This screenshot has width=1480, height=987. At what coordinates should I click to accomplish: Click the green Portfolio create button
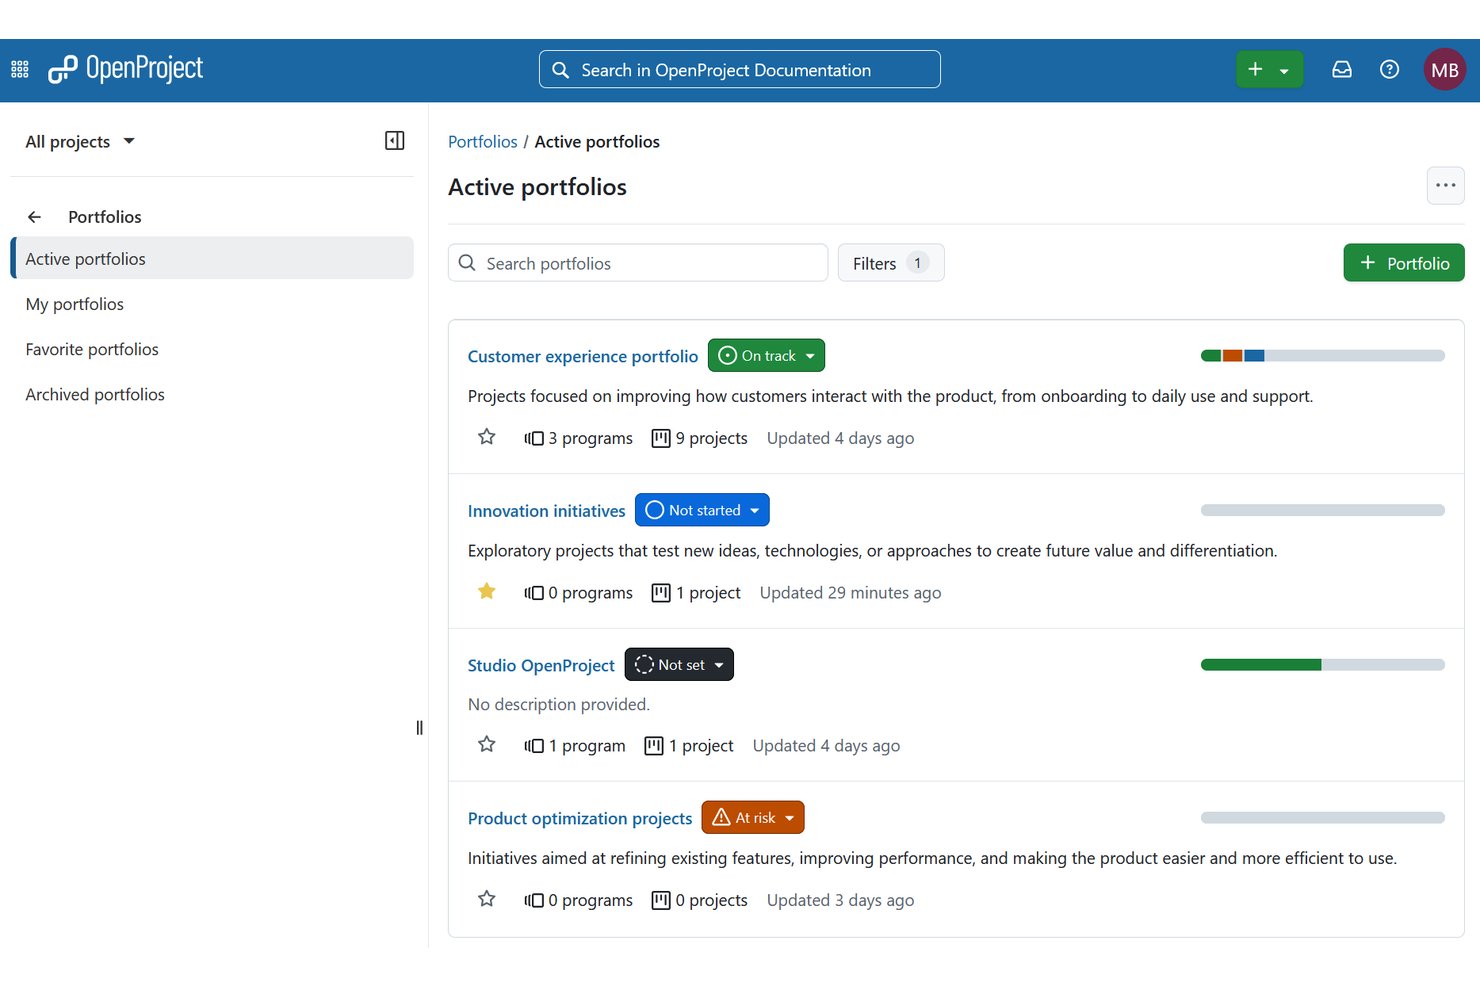[1404, 263]
